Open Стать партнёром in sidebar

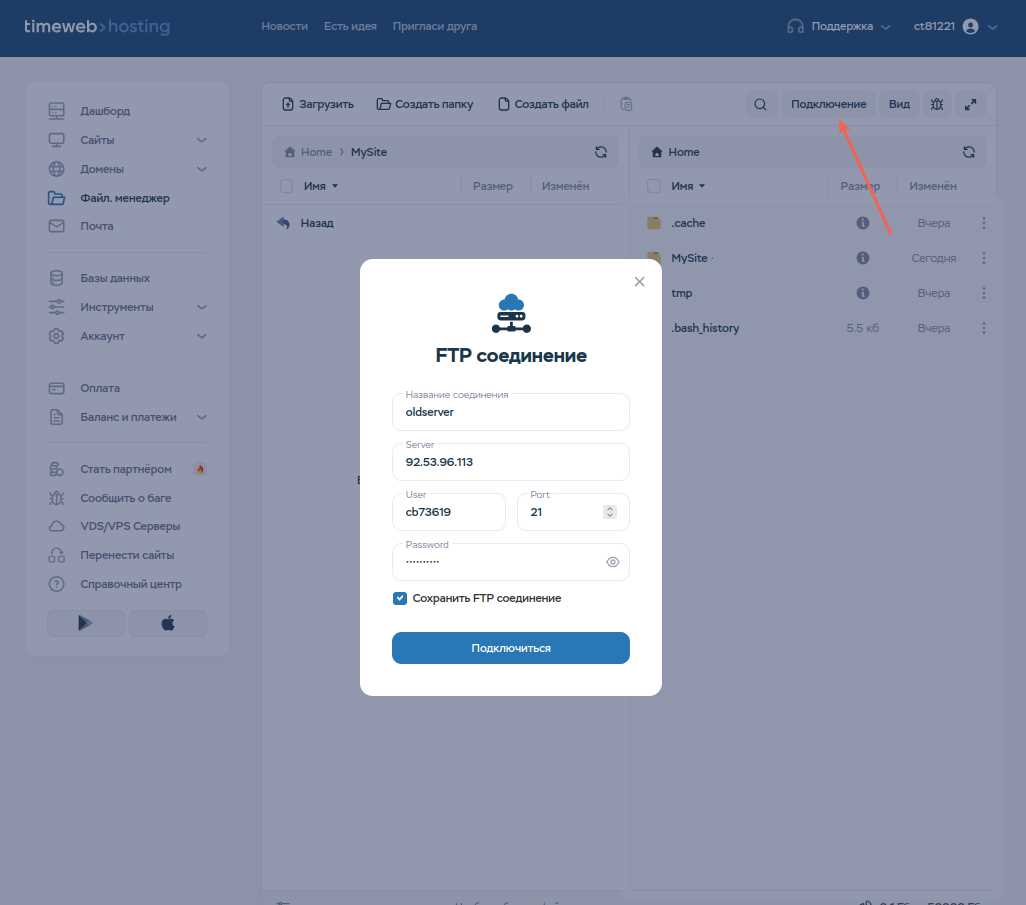pyautogui.click(x=126, y=469)
